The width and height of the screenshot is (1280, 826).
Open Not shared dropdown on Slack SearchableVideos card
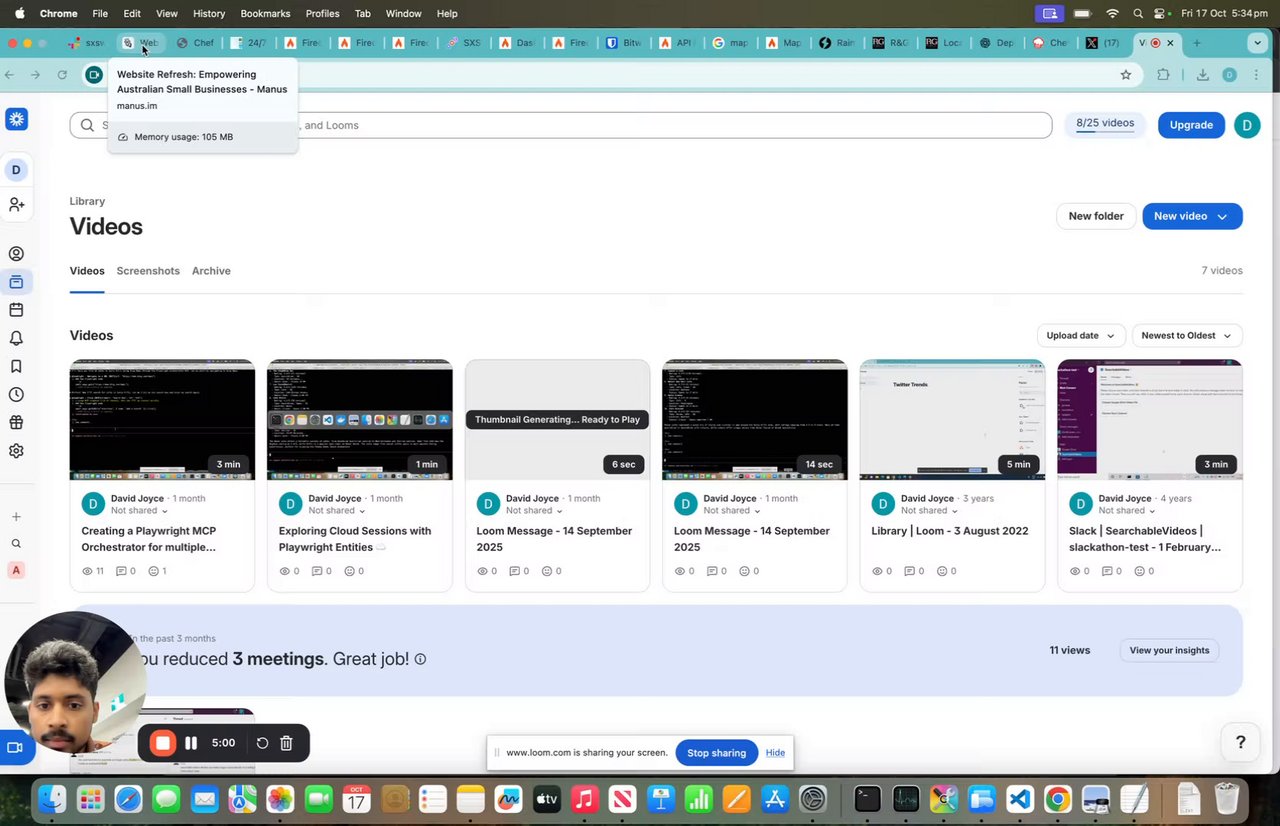[x=1126, y=510]
